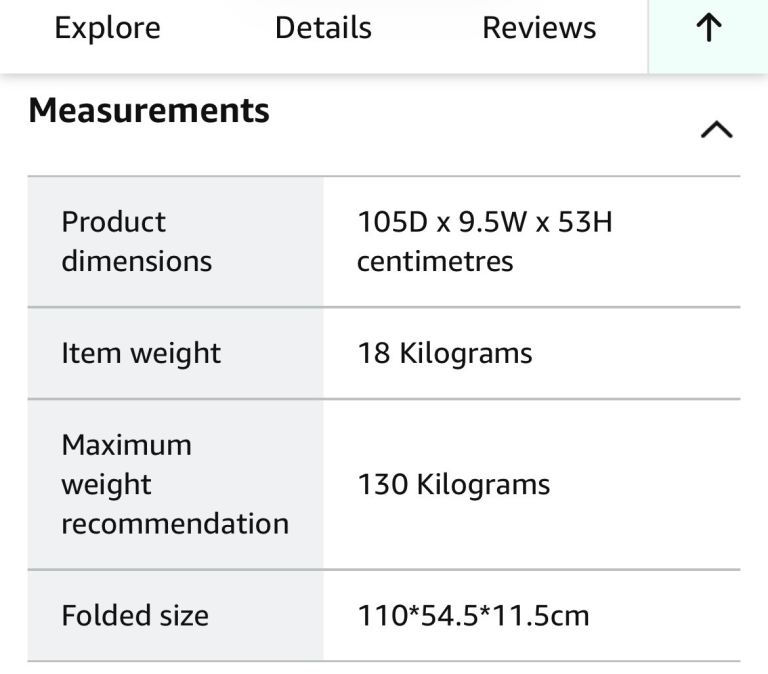This screenshot has width=768, height=674.
Task: Click the word "weight" above "recommendation"
Action: click(106, 485)
